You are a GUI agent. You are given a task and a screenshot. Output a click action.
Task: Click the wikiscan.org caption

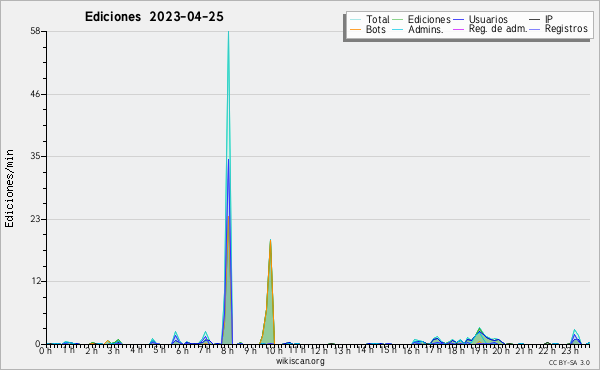(x=300, y=361)
